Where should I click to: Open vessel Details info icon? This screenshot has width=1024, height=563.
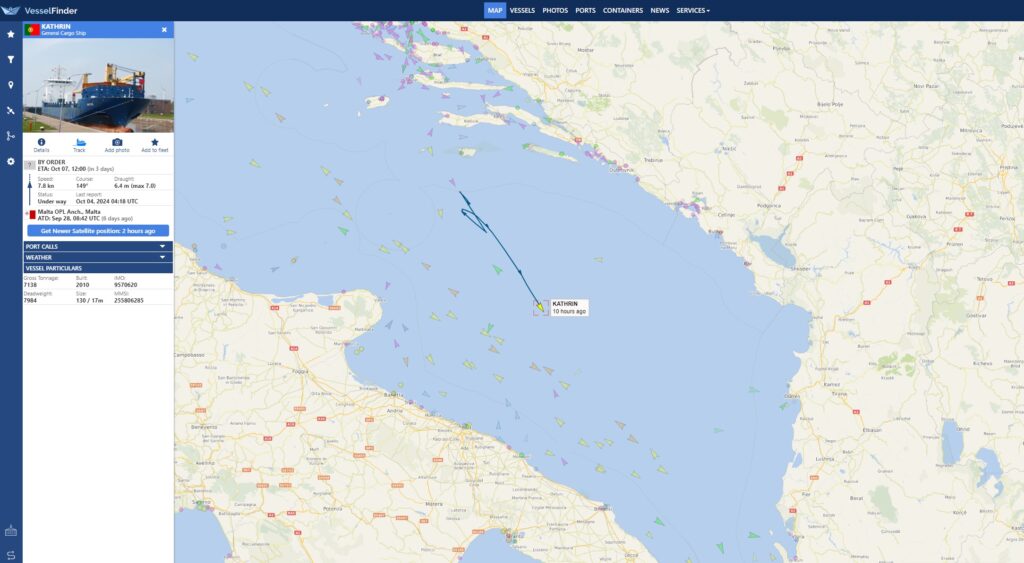click(41, 145)
